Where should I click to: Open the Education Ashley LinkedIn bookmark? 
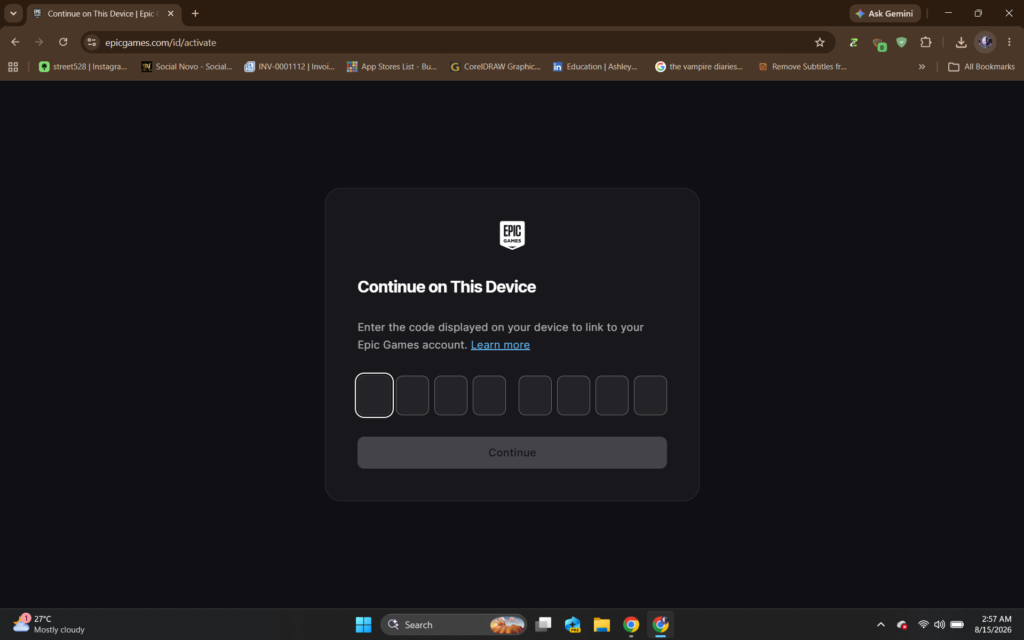(595, 67)
